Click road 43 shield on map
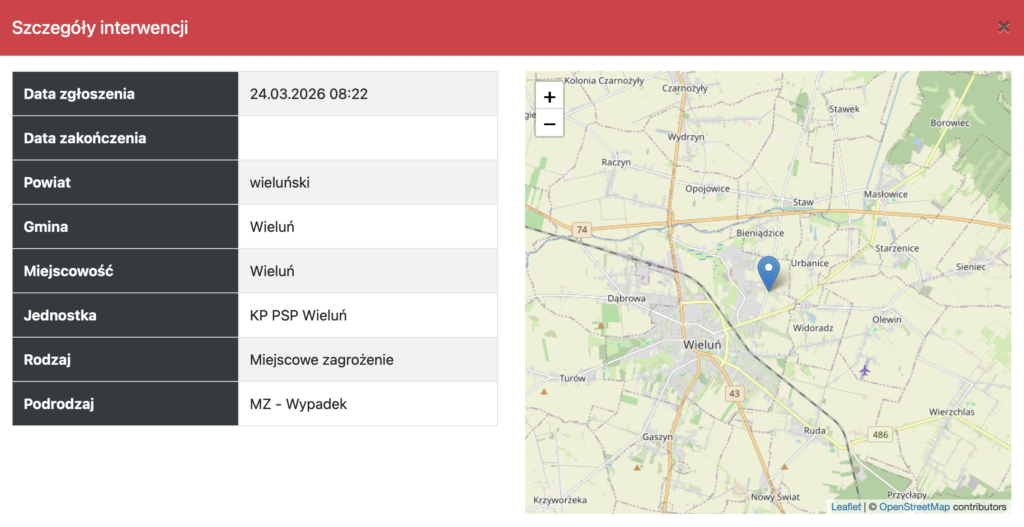Screen dimensions: 1024x527 (735, 393)
